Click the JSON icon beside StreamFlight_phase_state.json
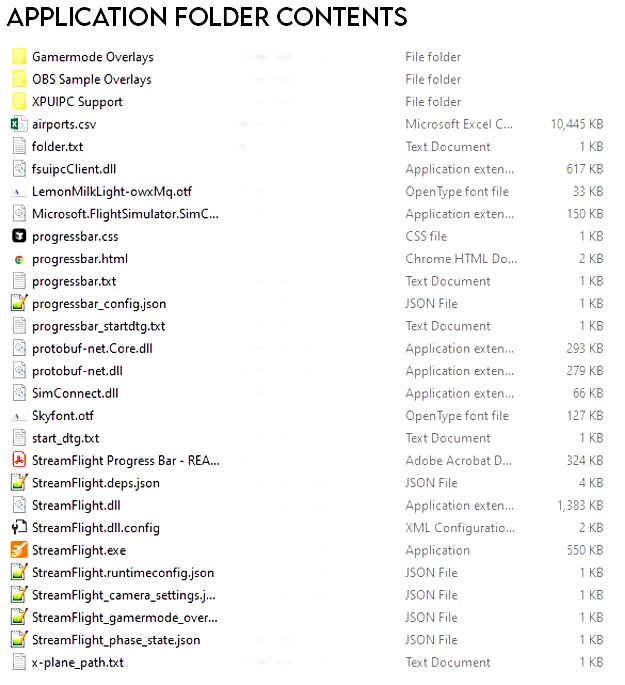The height and width of the screenshot is (685, 625). [19, 640]
